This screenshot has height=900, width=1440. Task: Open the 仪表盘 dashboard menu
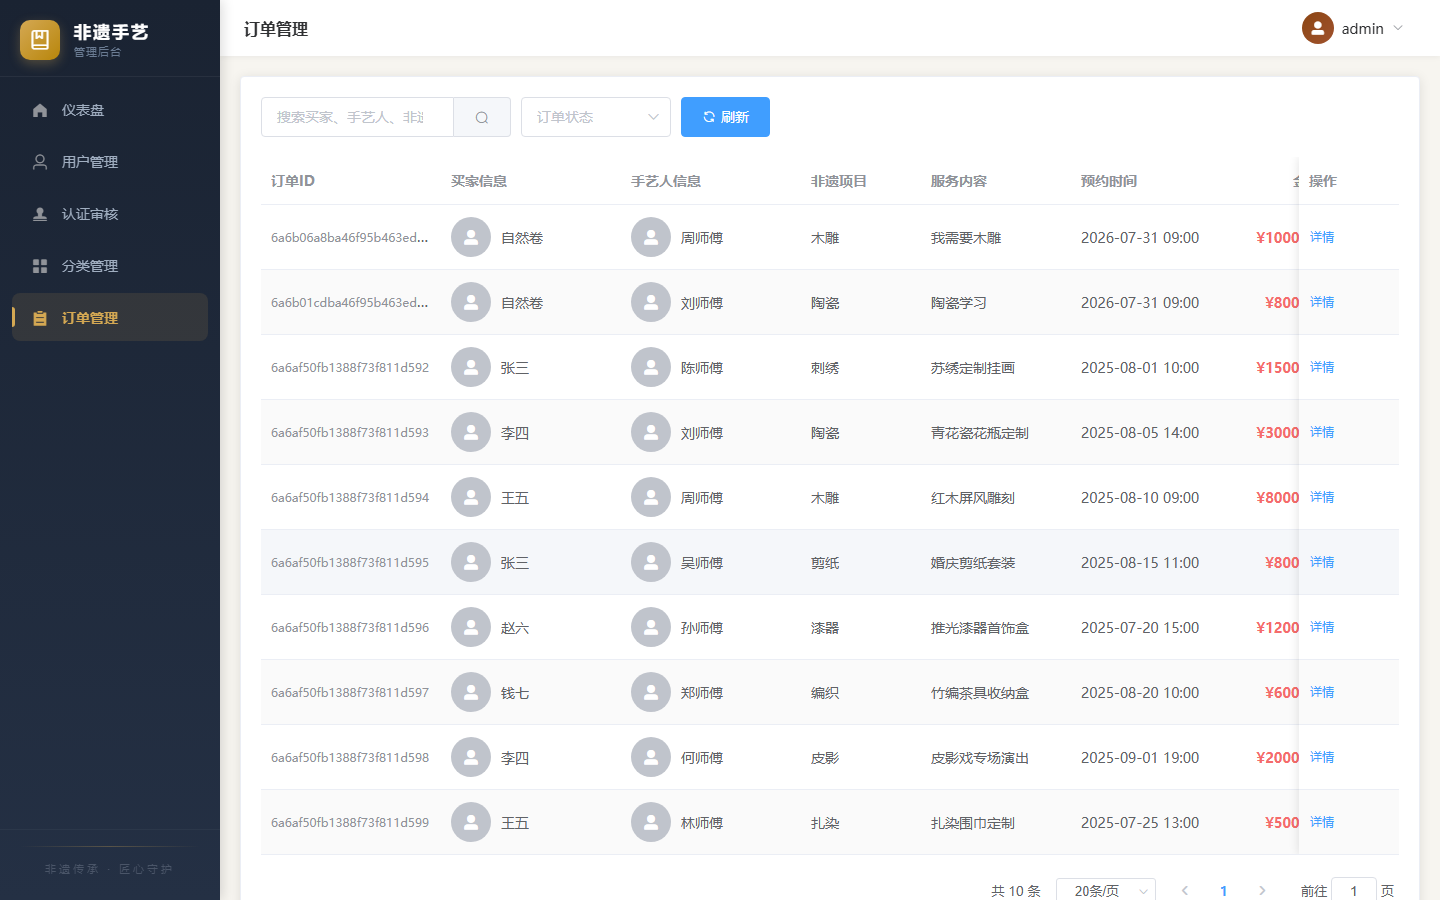click(x=110, y=110)
